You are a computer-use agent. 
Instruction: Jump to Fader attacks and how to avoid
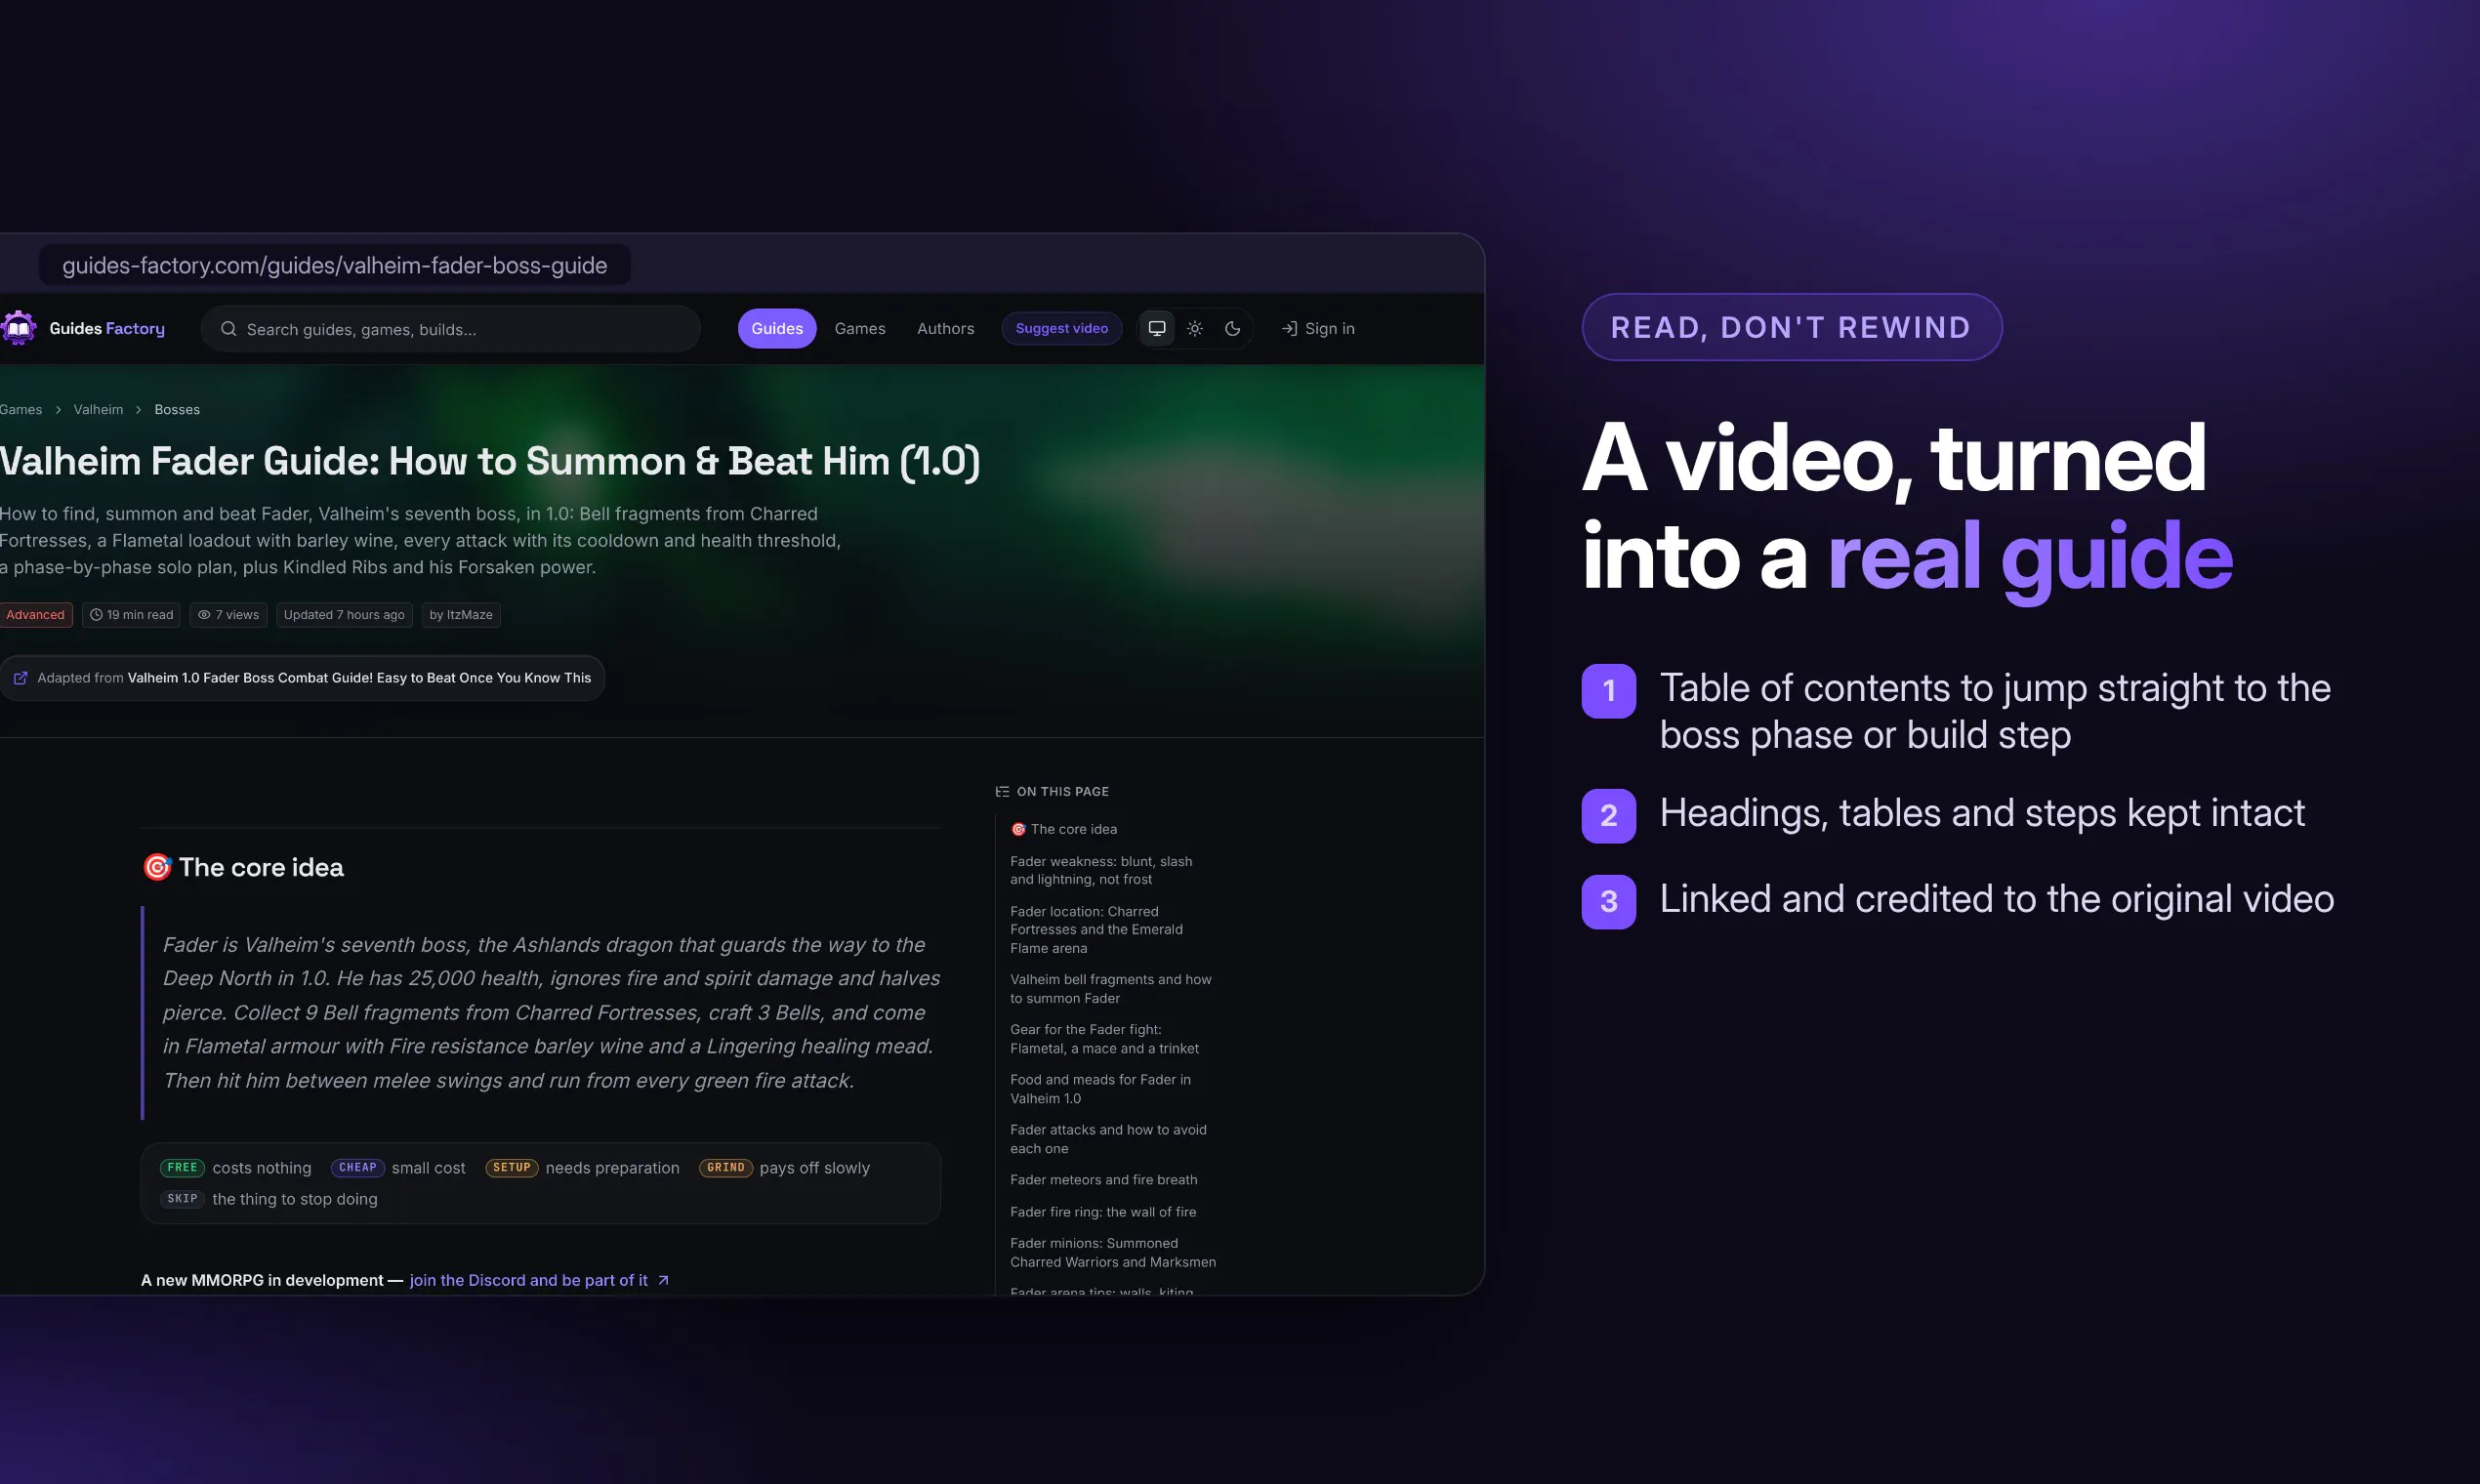coord(1108,1138)
